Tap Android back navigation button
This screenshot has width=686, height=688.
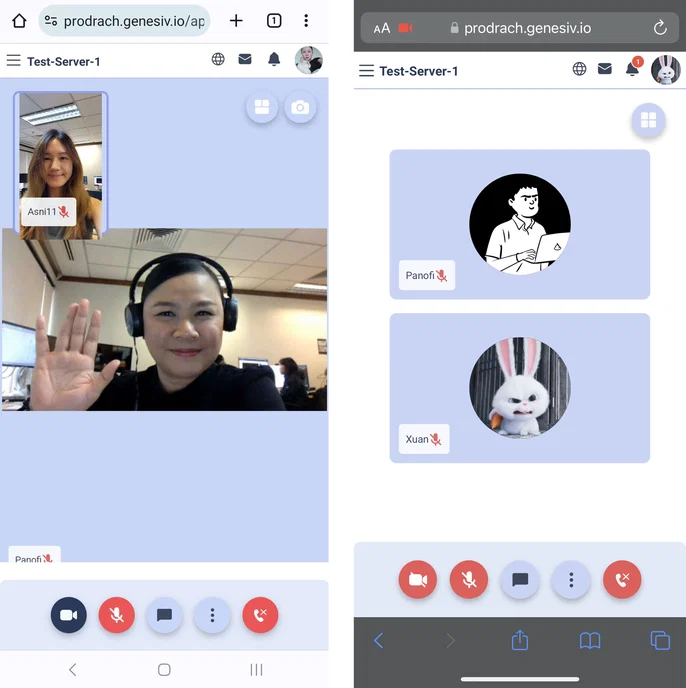tap(73, 670)
